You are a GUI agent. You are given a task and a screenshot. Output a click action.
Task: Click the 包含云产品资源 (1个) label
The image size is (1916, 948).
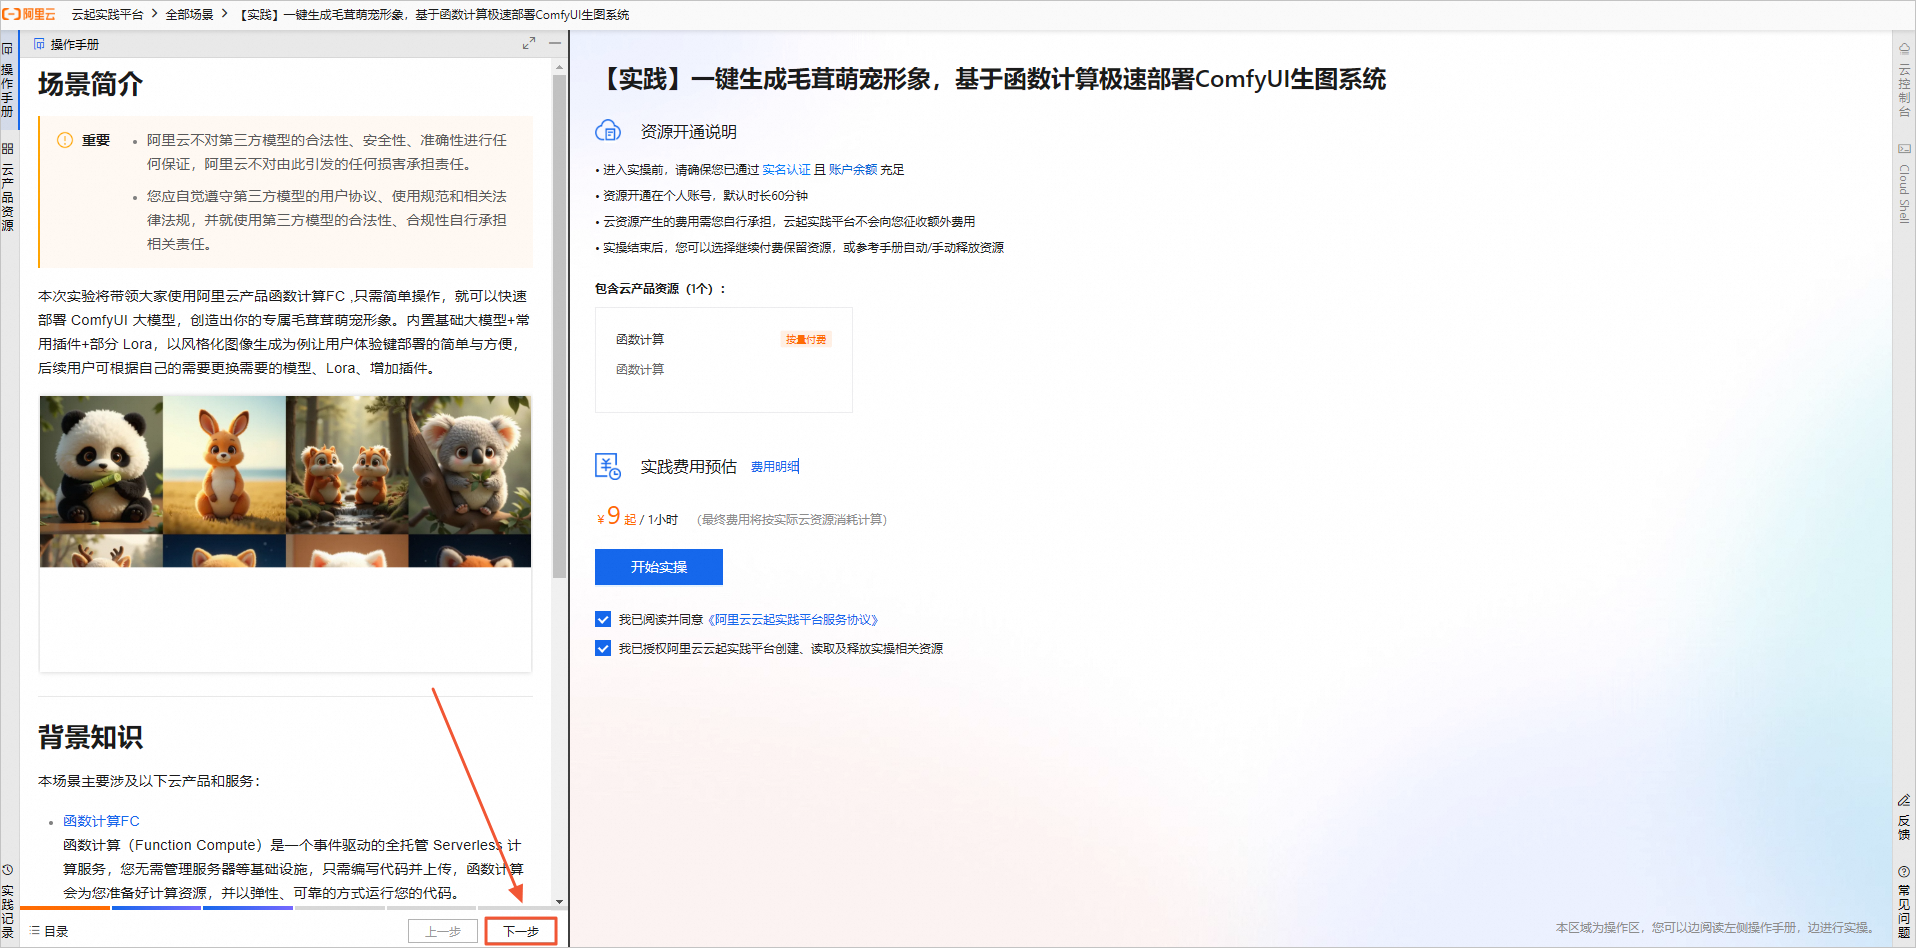(660, 289)
